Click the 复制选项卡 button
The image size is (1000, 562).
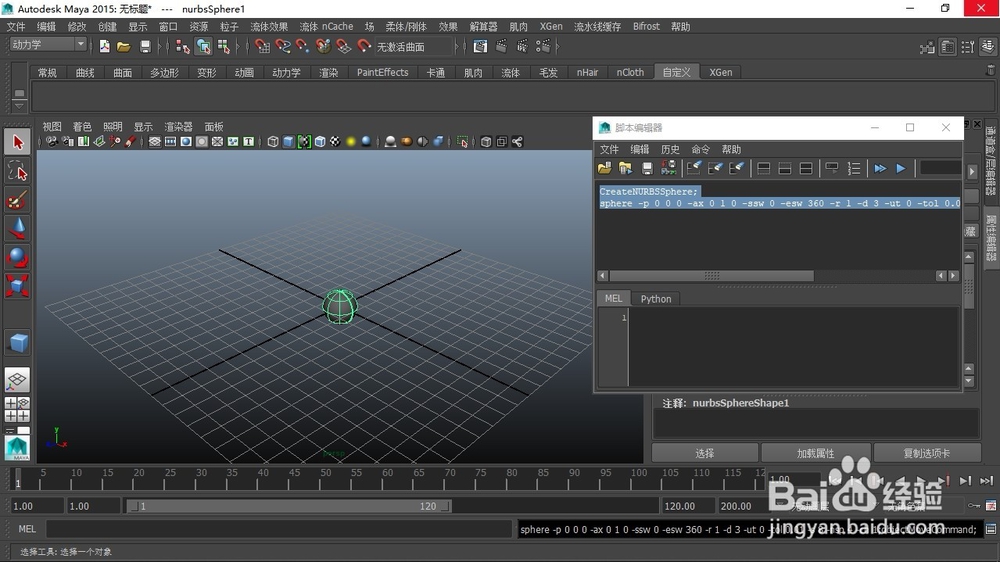[927, 453]
